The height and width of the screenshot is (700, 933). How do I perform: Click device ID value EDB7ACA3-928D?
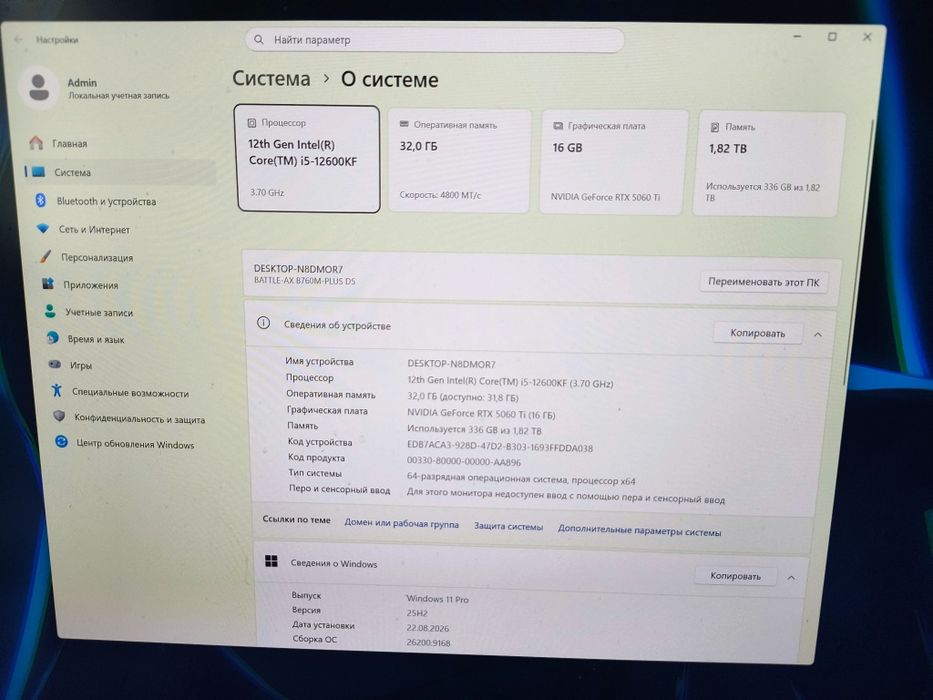coord(500,447)
